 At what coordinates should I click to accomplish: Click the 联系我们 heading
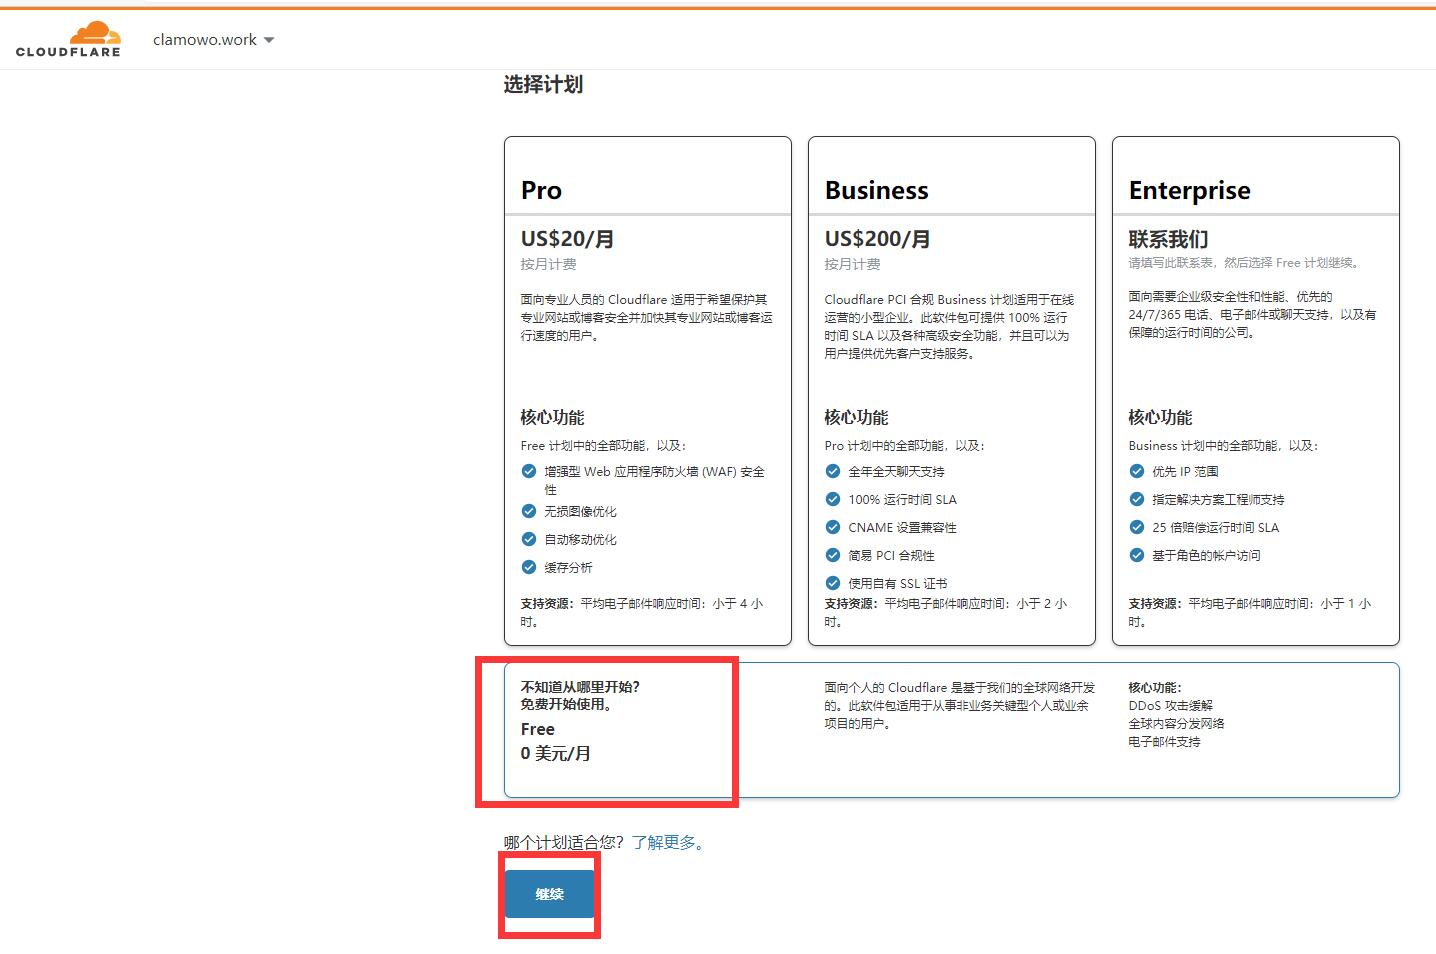(x=1168, y=239)
